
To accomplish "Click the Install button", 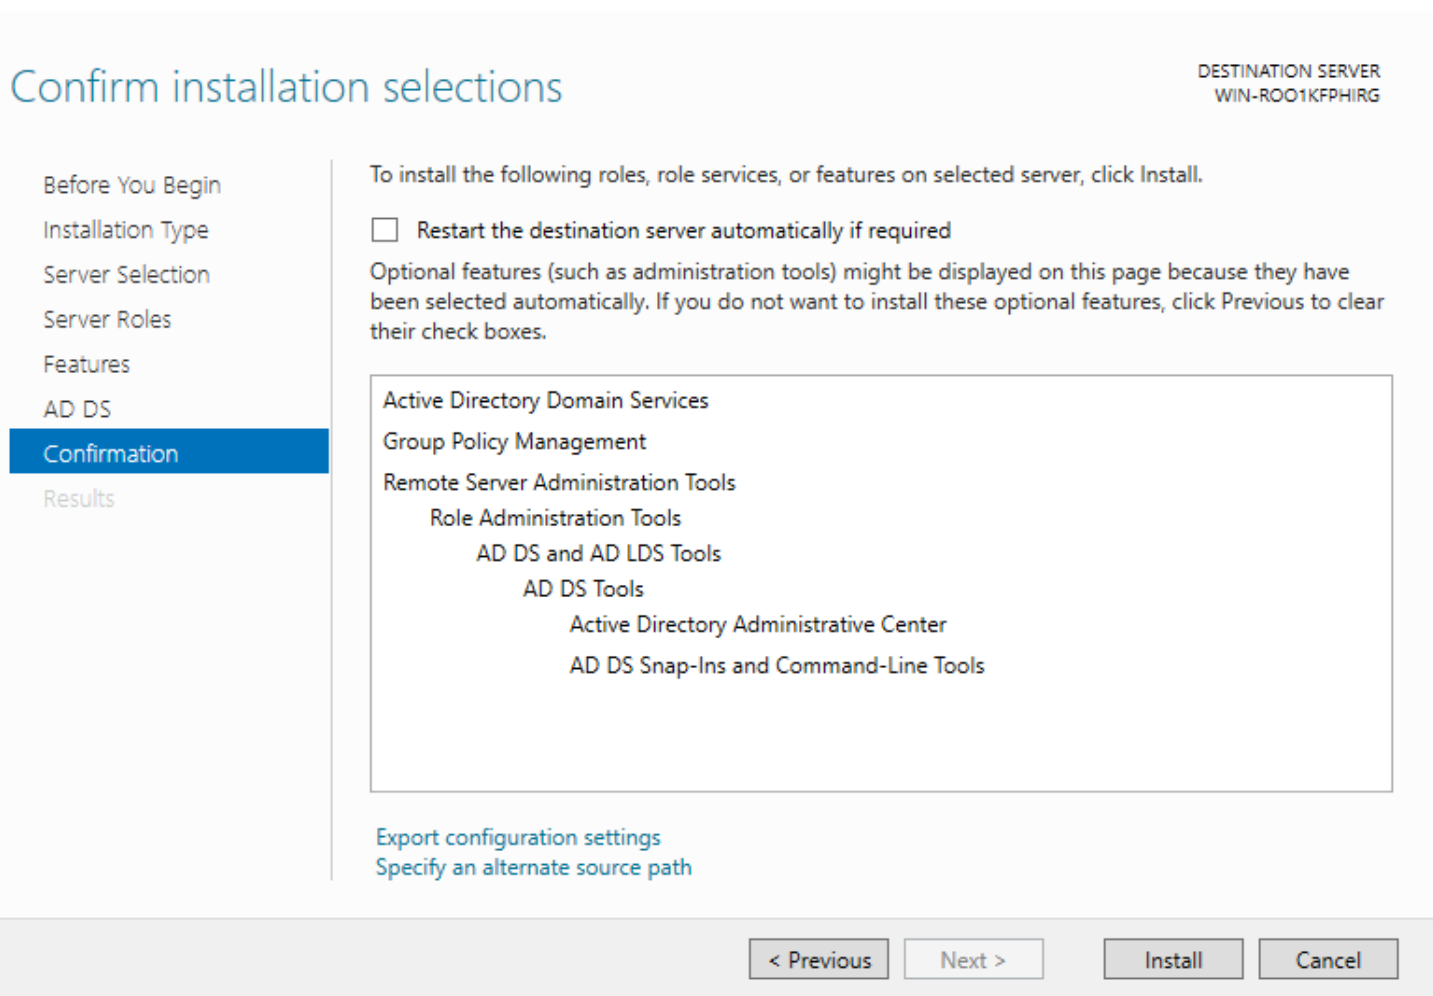I will click(1172, 960).
